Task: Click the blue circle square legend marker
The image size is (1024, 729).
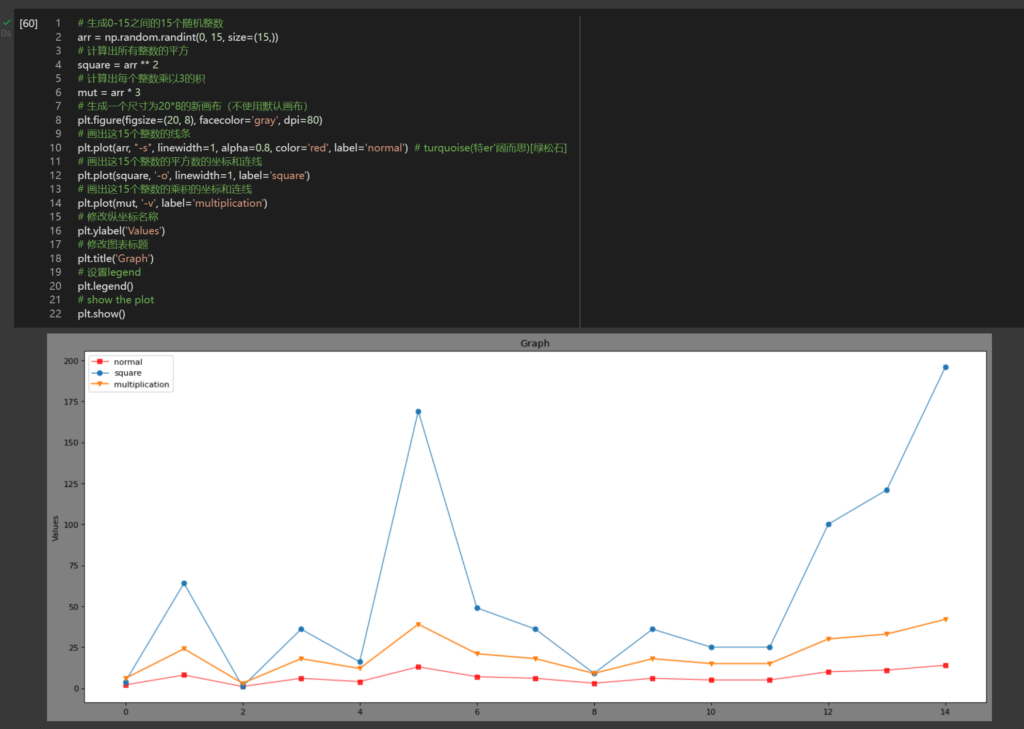Action: click(x=100, y=373)
